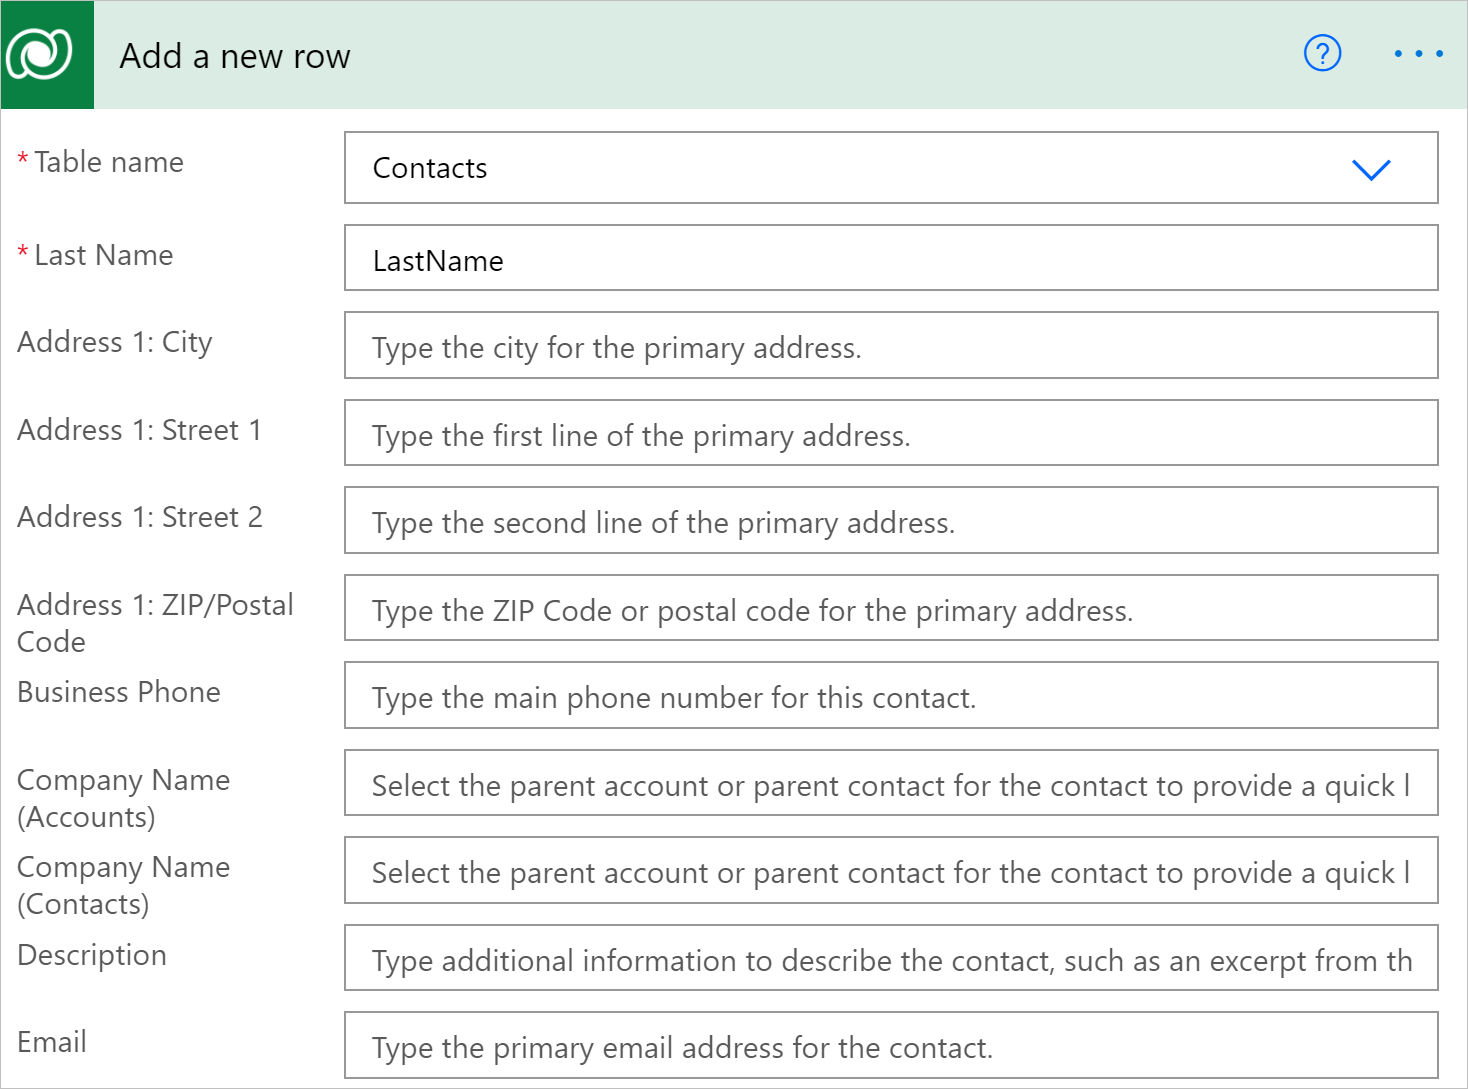Click the Company Name (Accounts) field
The image size is (1468, 1089).
click(890, 784)
